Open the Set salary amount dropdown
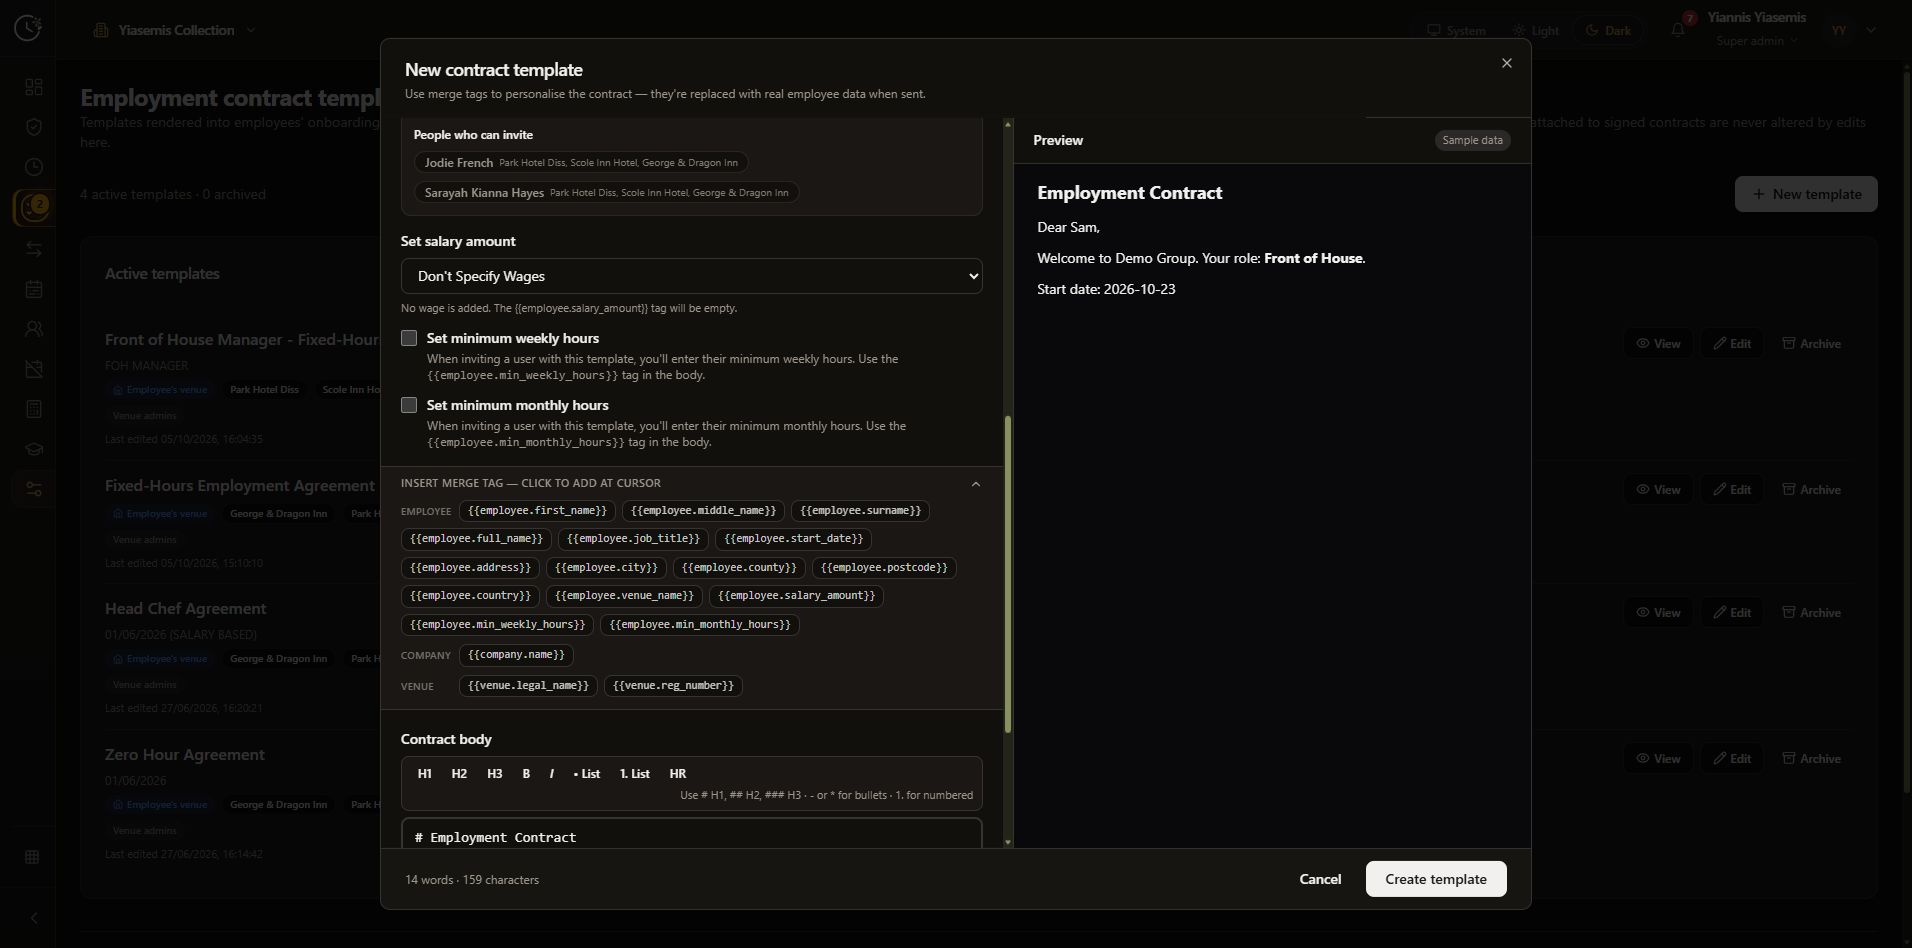 pos(691,276)
